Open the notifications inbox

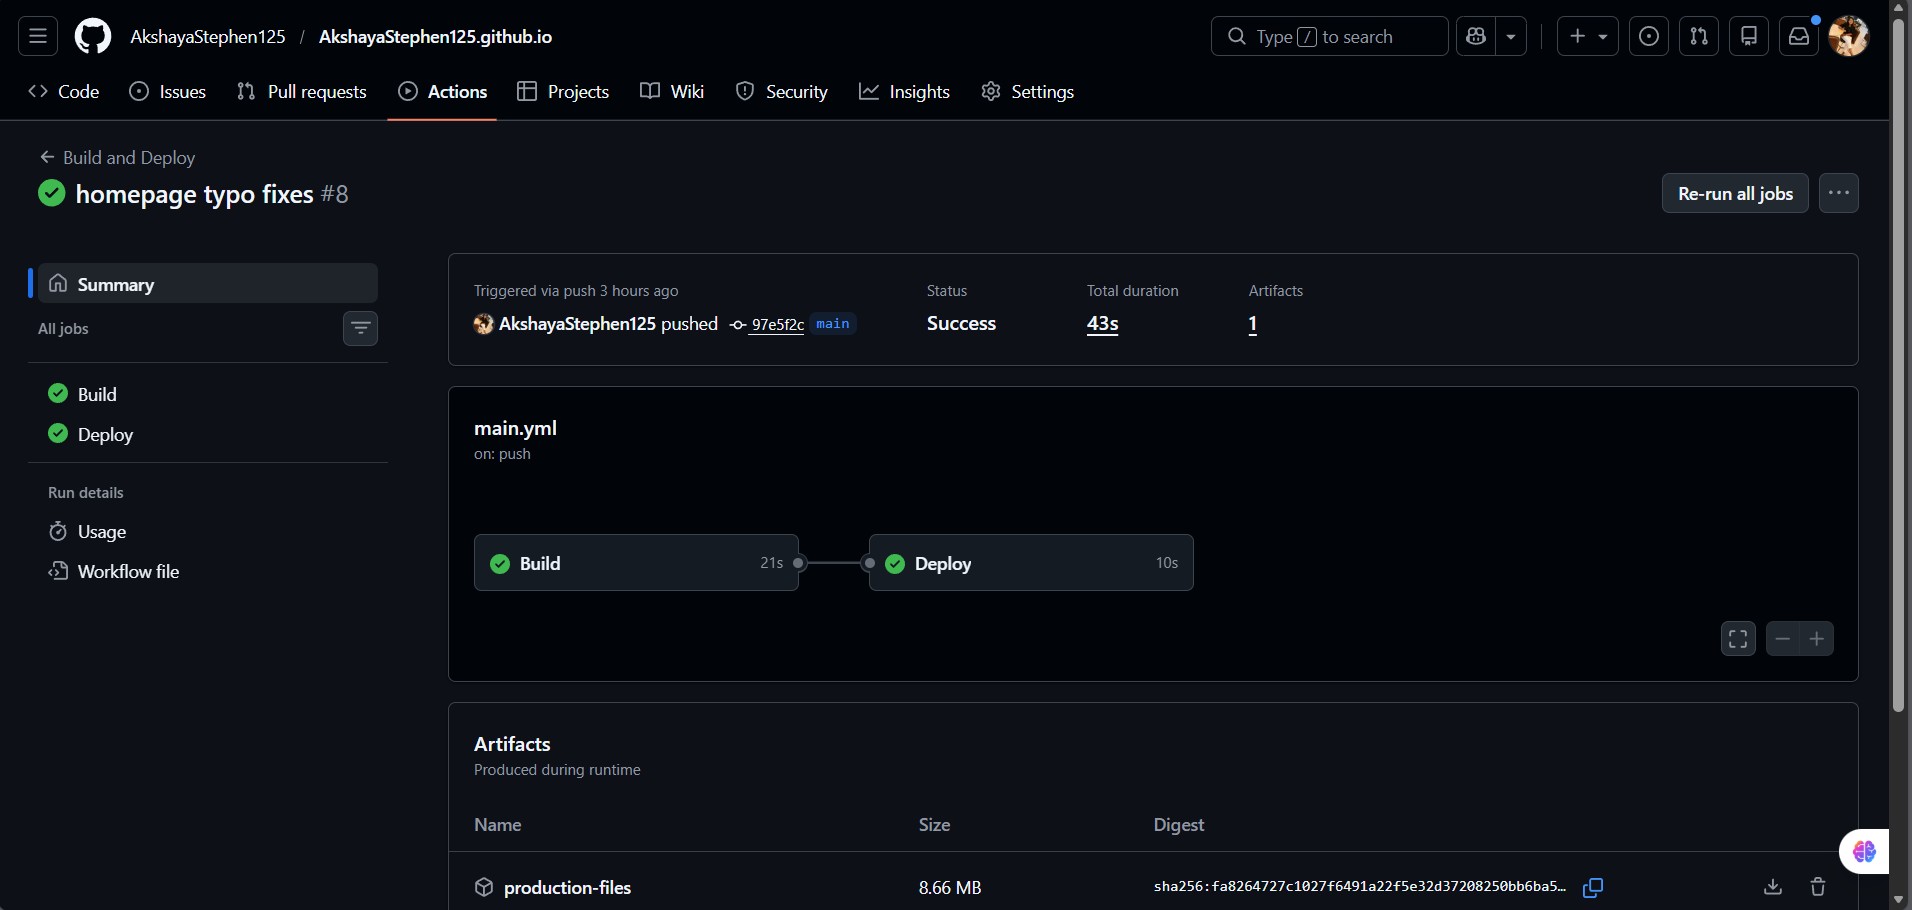pos(1798,37)
